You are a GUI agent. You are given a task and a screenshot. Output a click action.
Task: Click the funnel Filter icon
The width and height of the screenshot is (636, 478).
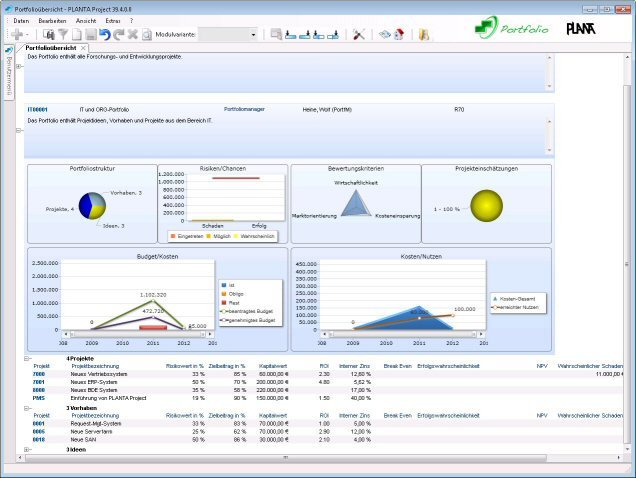(x=63, y=34)
